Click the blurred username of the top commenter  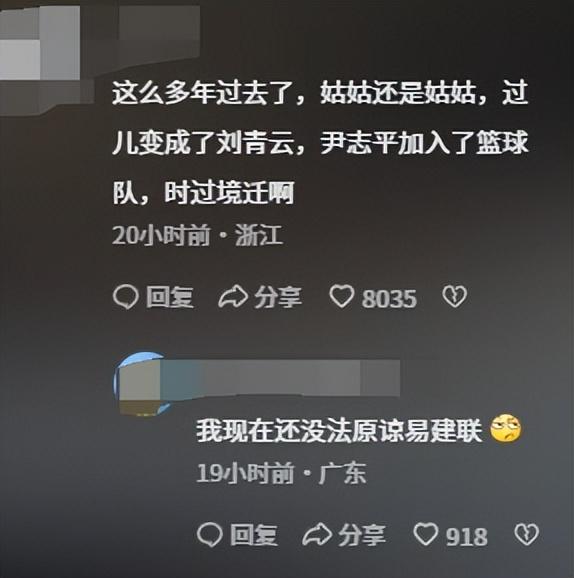coord(160,35)
